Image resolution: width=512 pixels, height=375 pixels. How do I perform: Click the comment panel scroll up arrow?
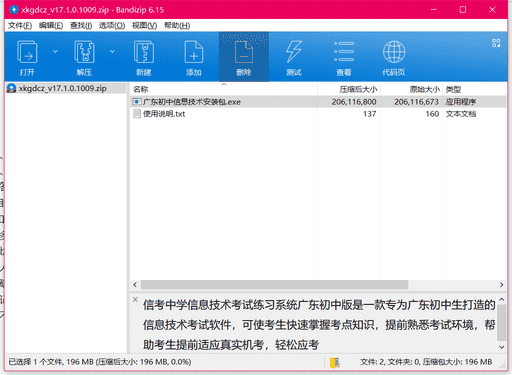coord(501,300)
